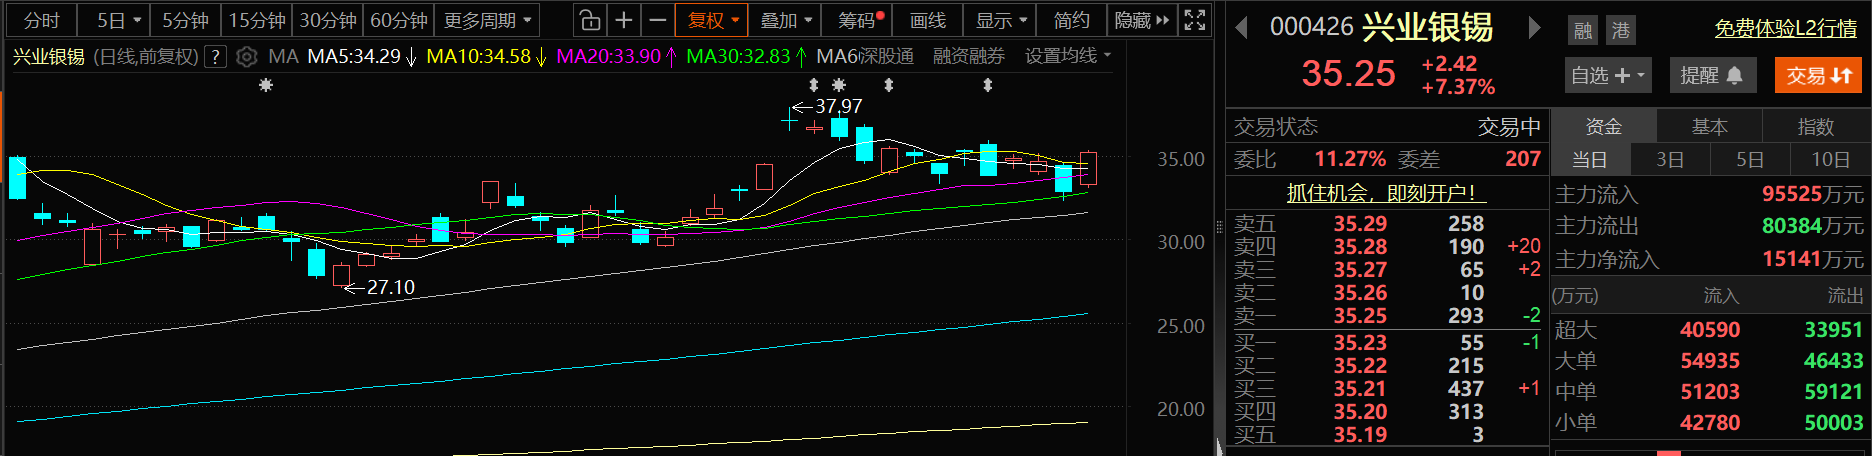Set a price alert with 提醒 bell

1712,75
